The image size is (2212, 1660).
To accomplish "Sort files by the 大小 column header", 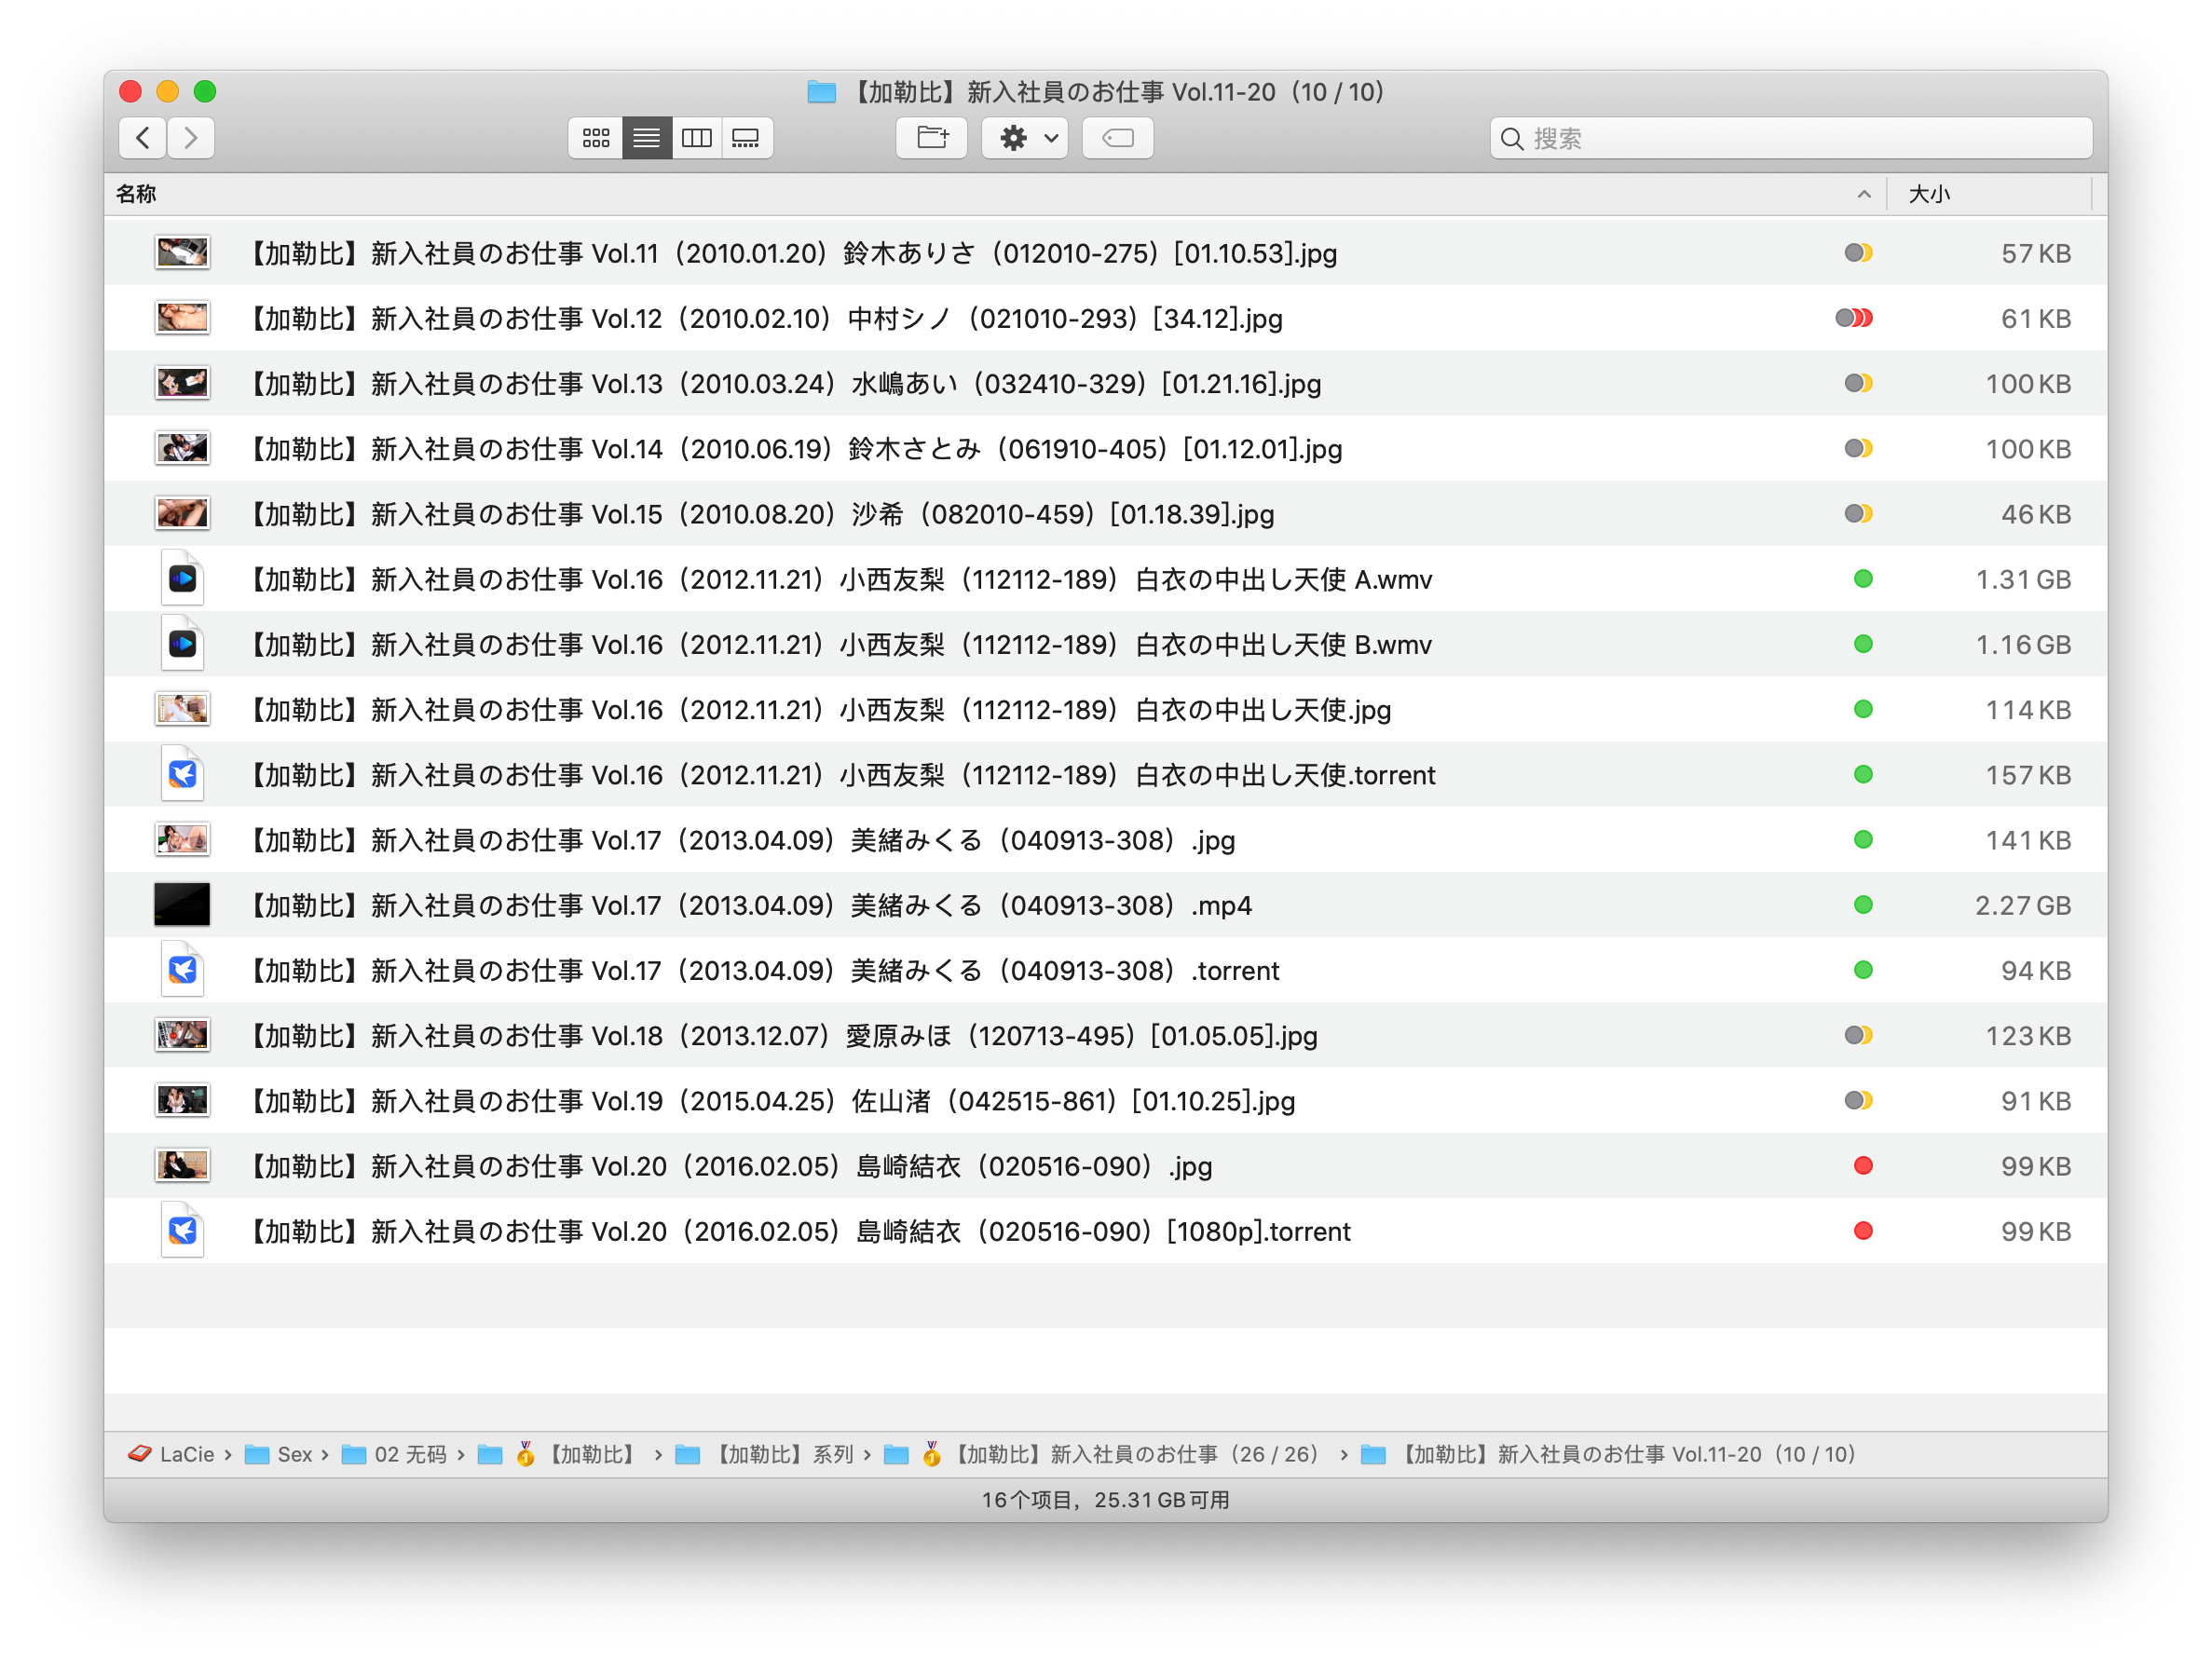I will click(x=1929, y=194).
